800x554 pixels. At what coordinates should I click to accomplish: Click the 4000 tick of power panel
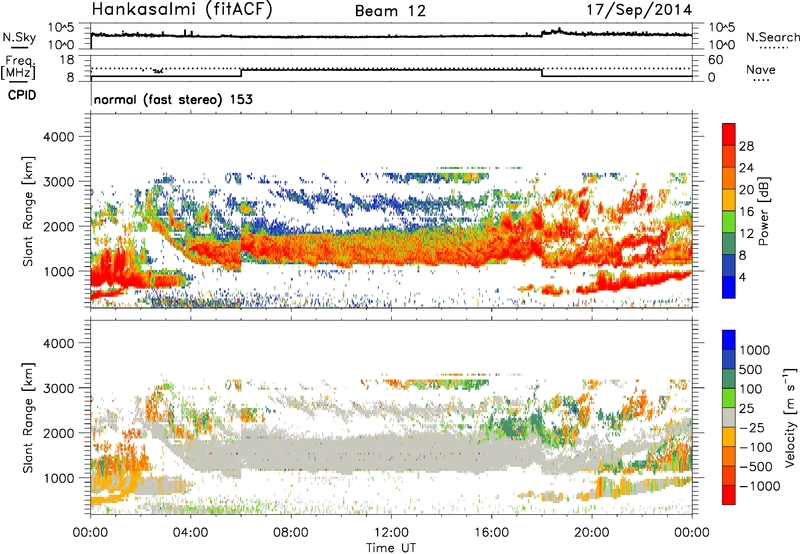click(x=58, y=137)
